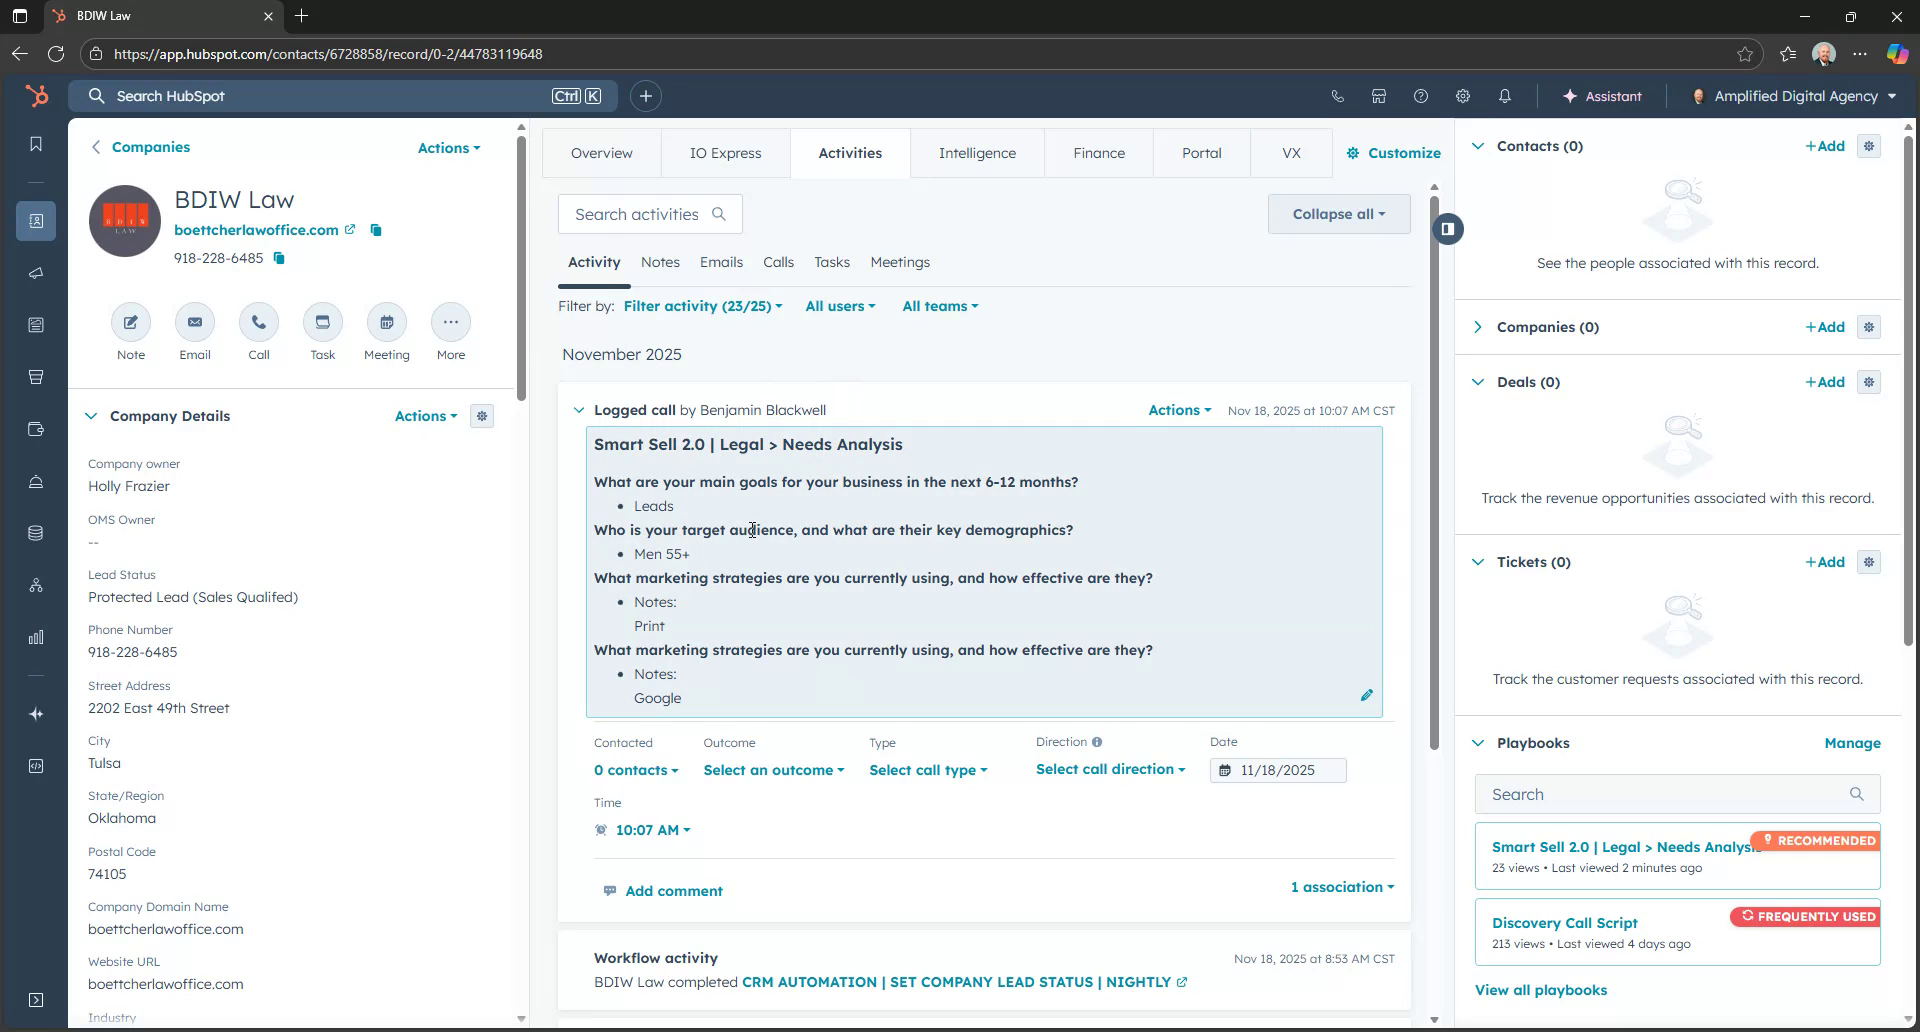This screenshot has width=1920, height=1032.
Task: Open the HubSpot Marketplace icon in top bar
Action: [1378, 96]
